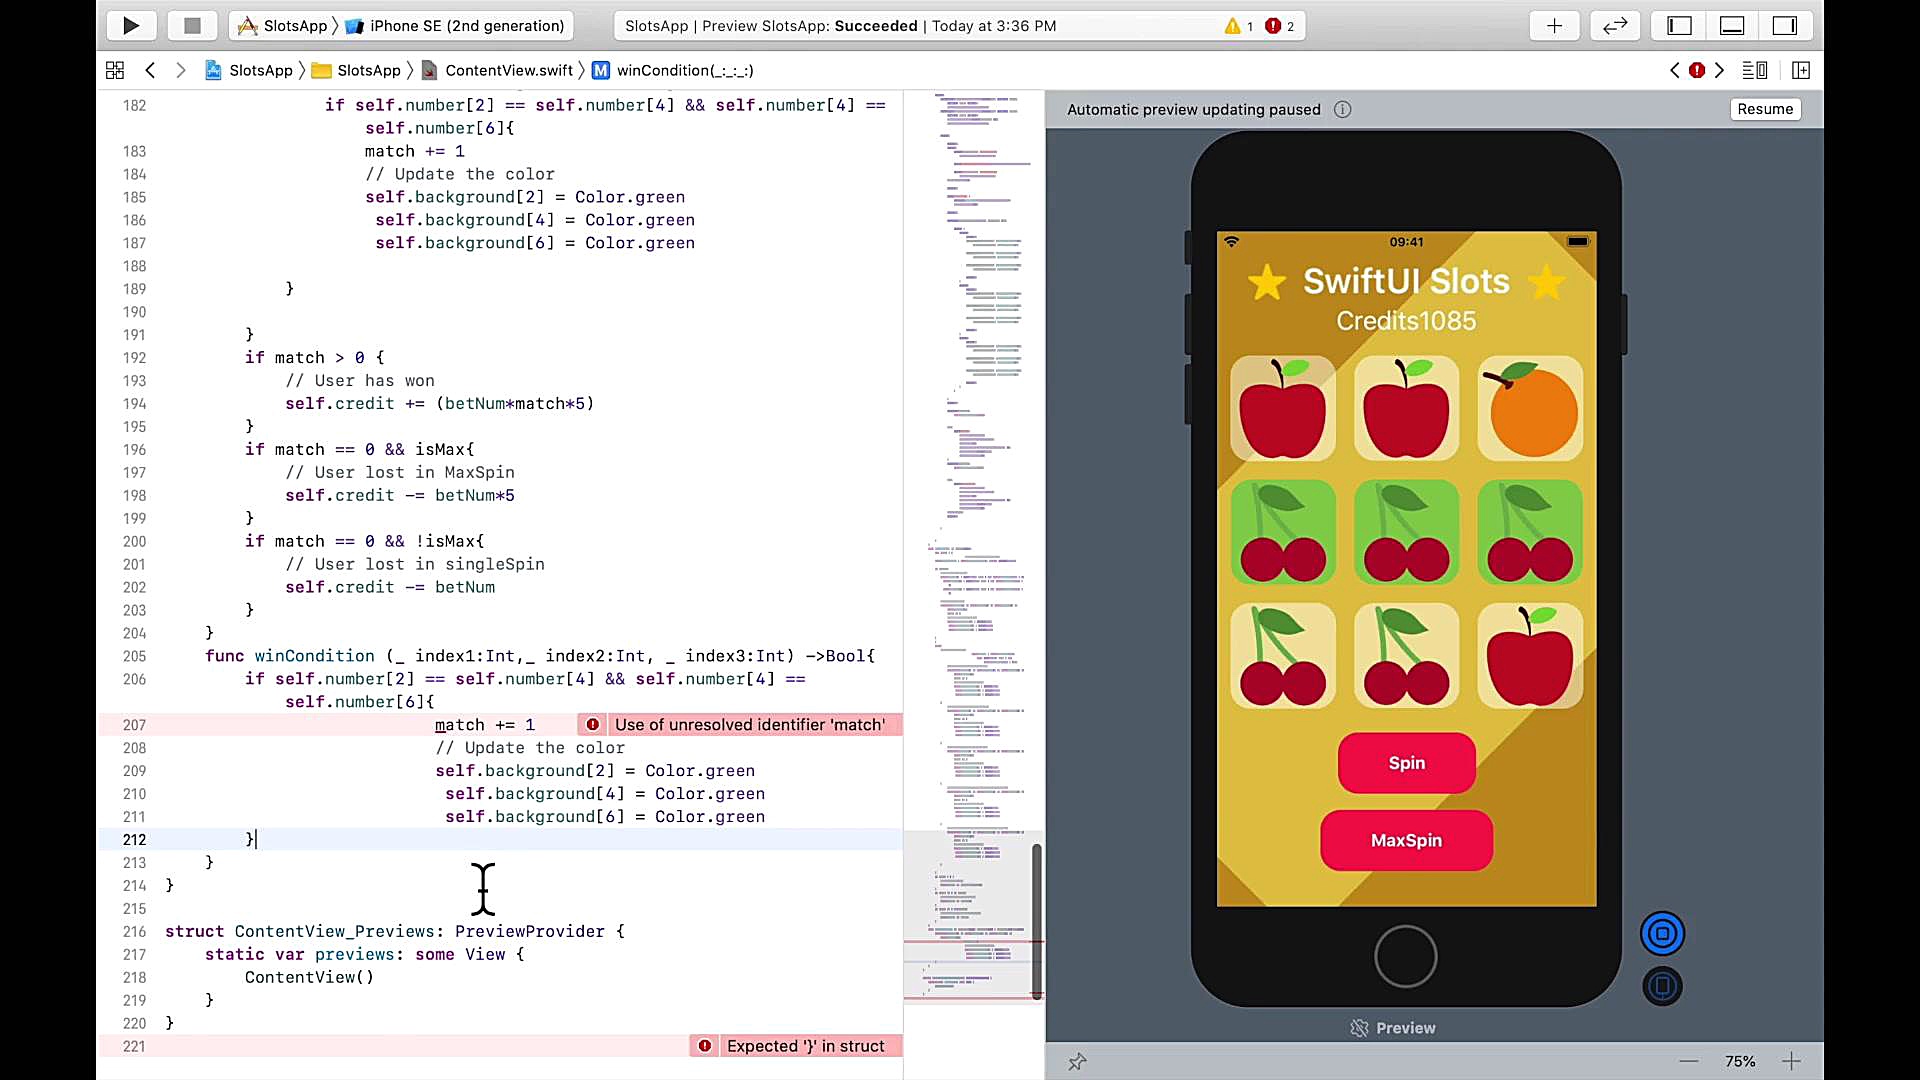This screenshot has height=1080, width=1920.
Task: Run the SlotsApp scheme with the play button
Action: [x=131, y=25]
